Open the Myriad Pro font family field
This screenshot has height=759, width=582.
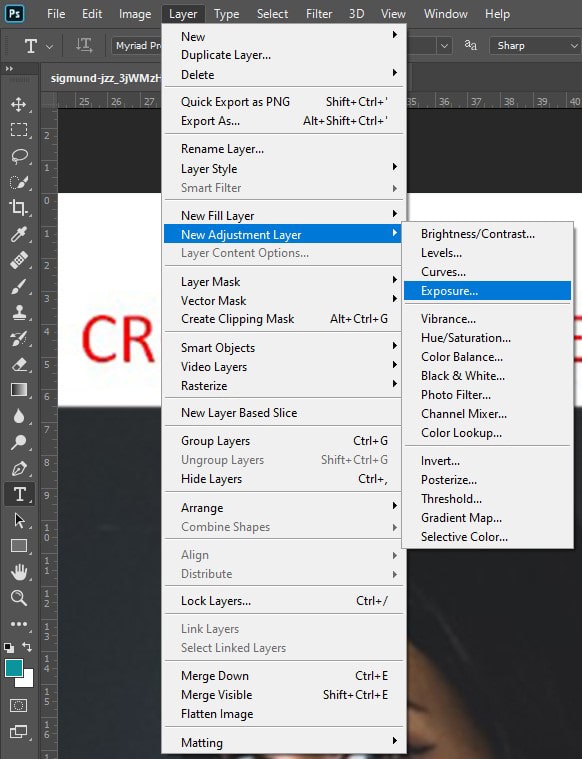pyautogui.click(x=138, y=46)
